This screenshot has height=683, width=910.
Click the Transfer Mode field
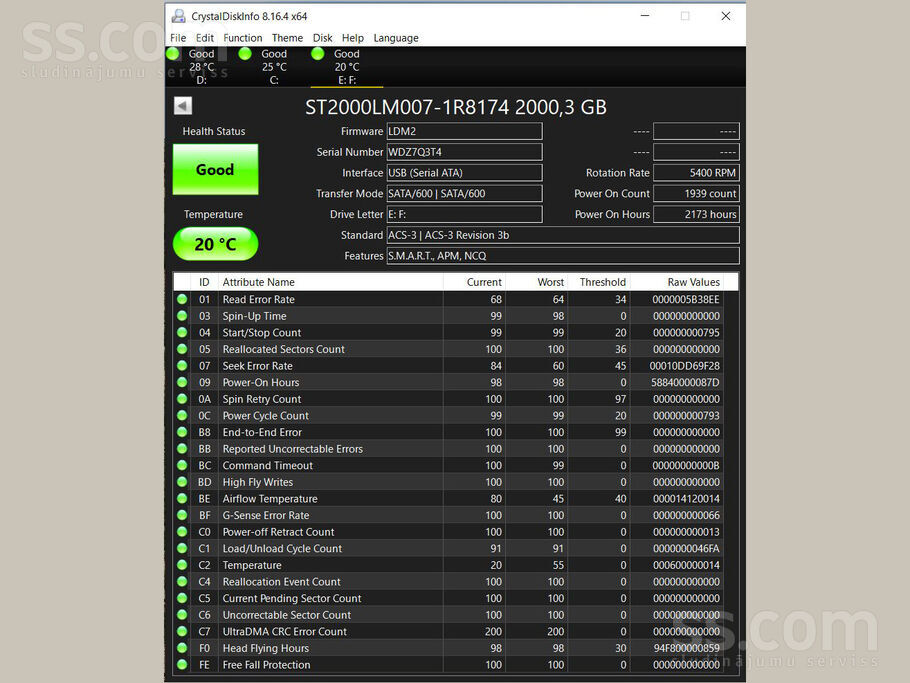coord(464,193)
